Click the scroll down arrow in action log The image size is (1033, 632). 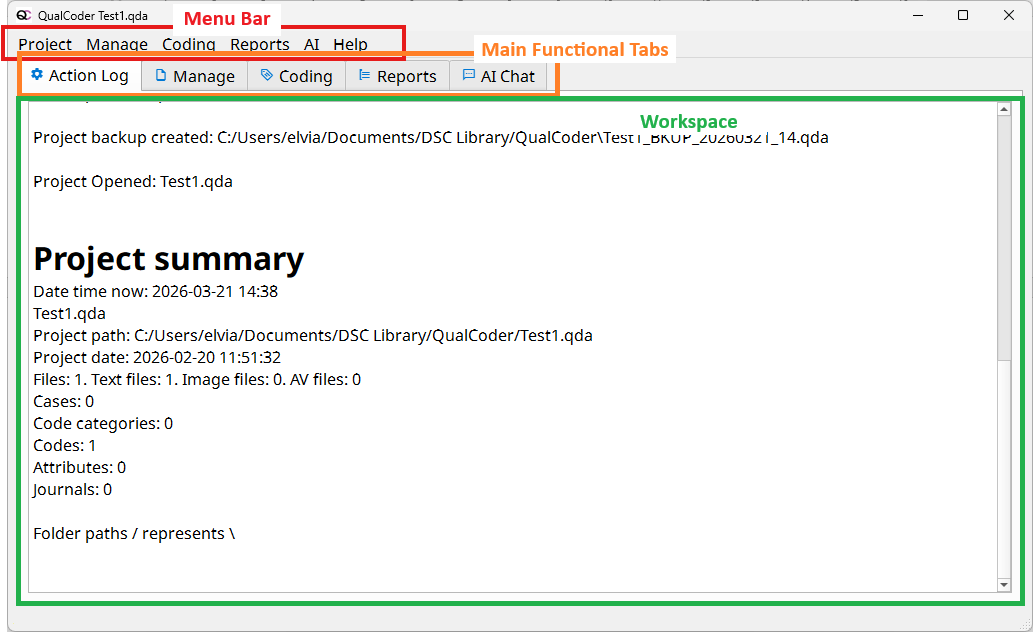pyautogui.click(x=1004, y=584)
